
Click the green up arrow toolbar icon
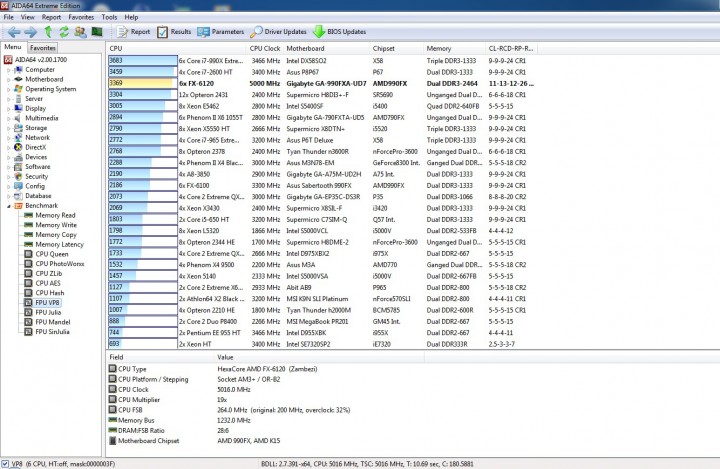(48, 32)
